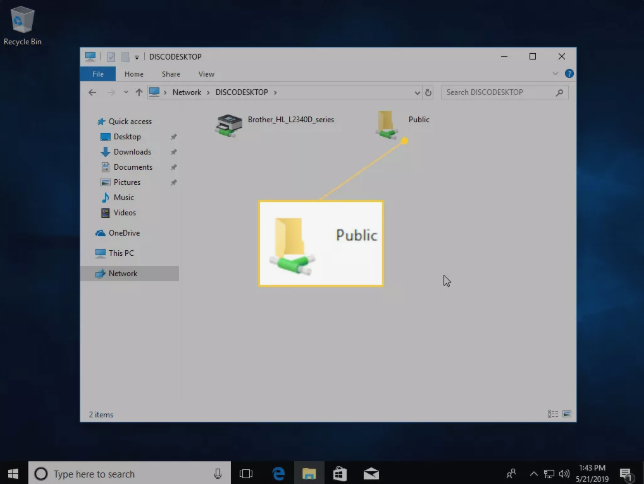
Task: Show hidden system tray icons
Action: (x=534, y=474)
